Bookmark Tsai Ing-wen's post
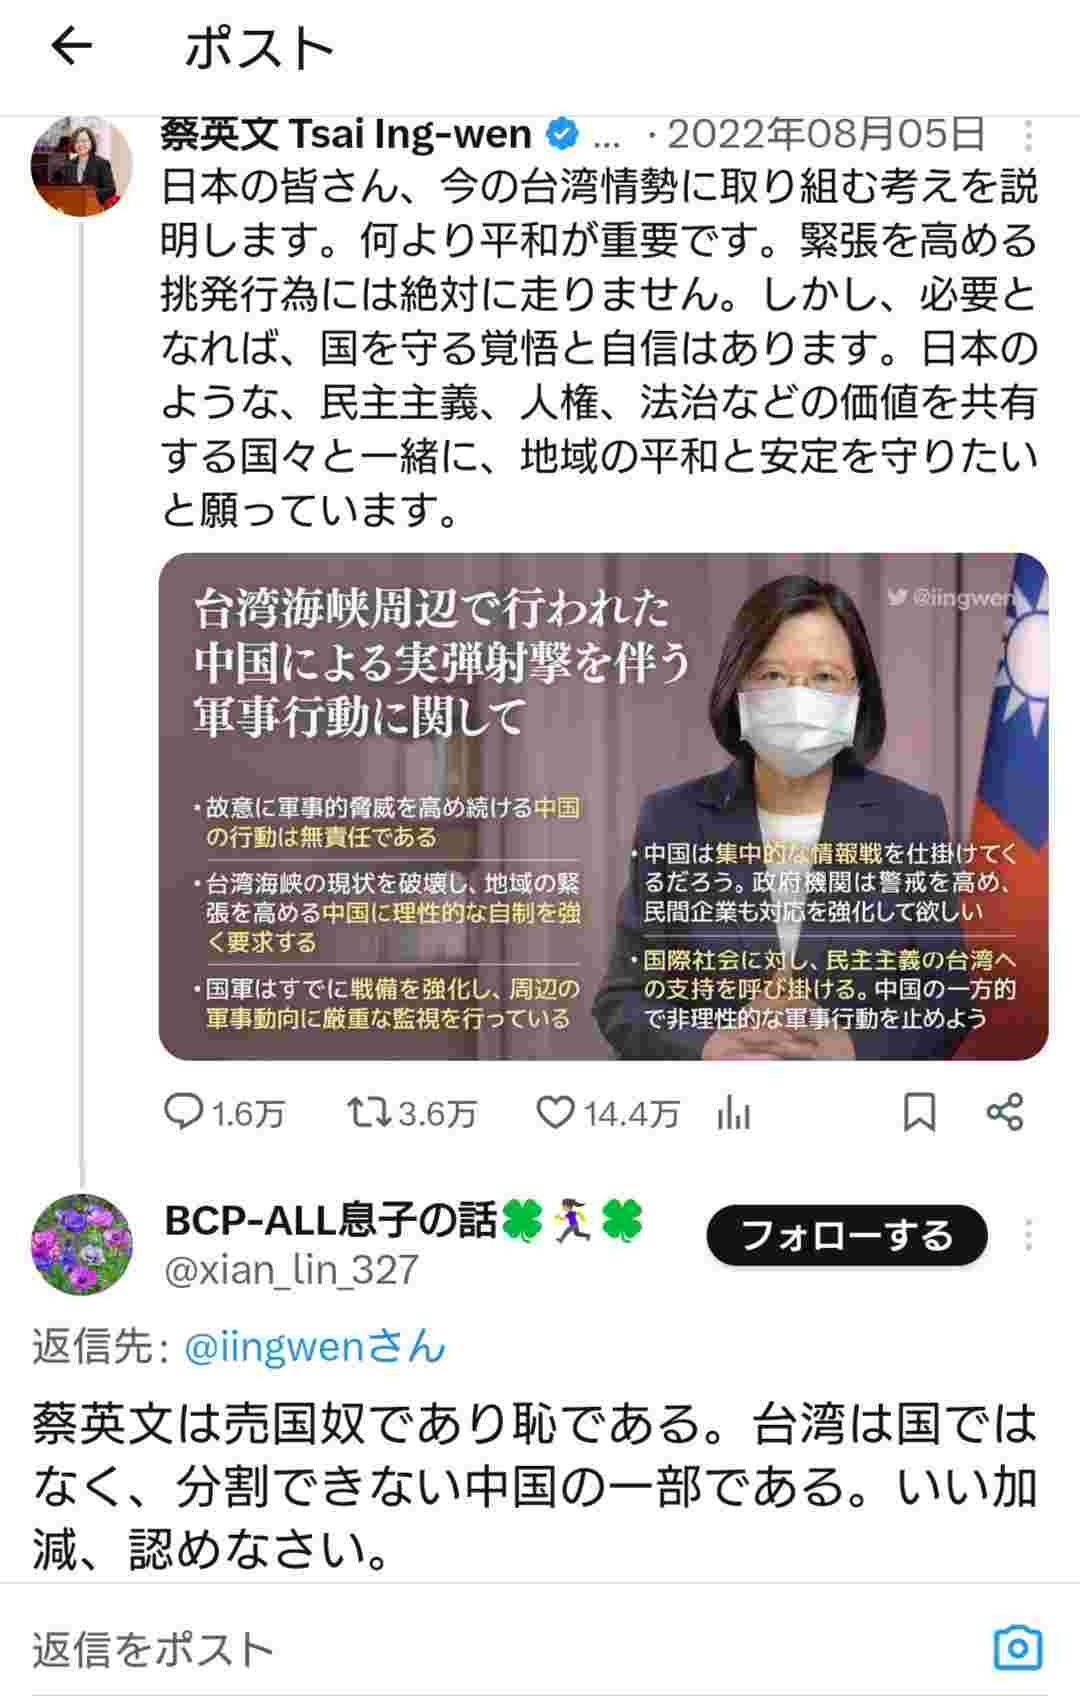1080x1696 pixels. 919,1113
